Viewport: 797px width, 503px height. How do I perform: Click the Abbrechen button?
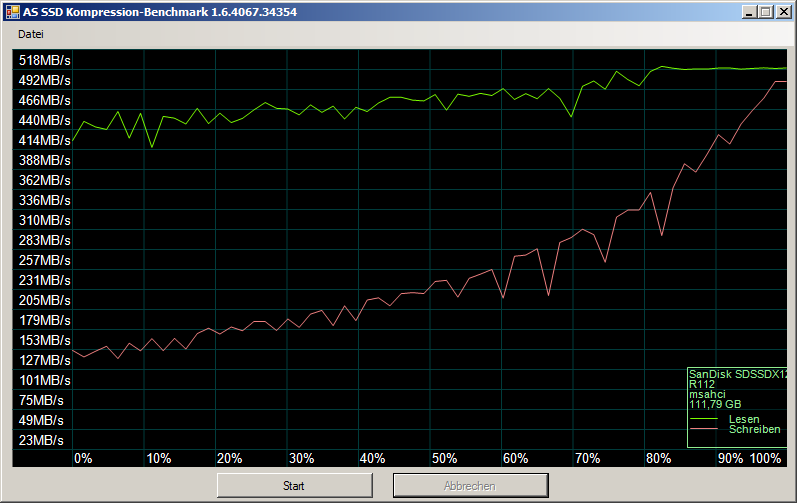pyautogui.click(x=470, y=486)
